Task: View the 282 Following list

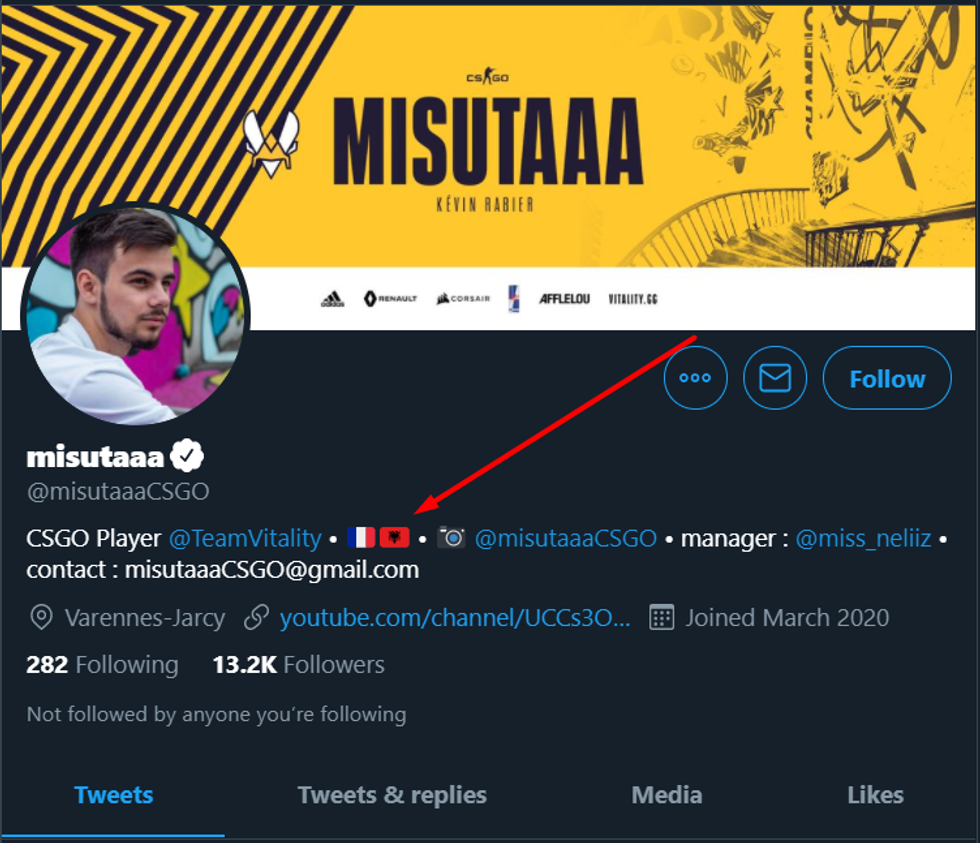Action: point(102,665)
